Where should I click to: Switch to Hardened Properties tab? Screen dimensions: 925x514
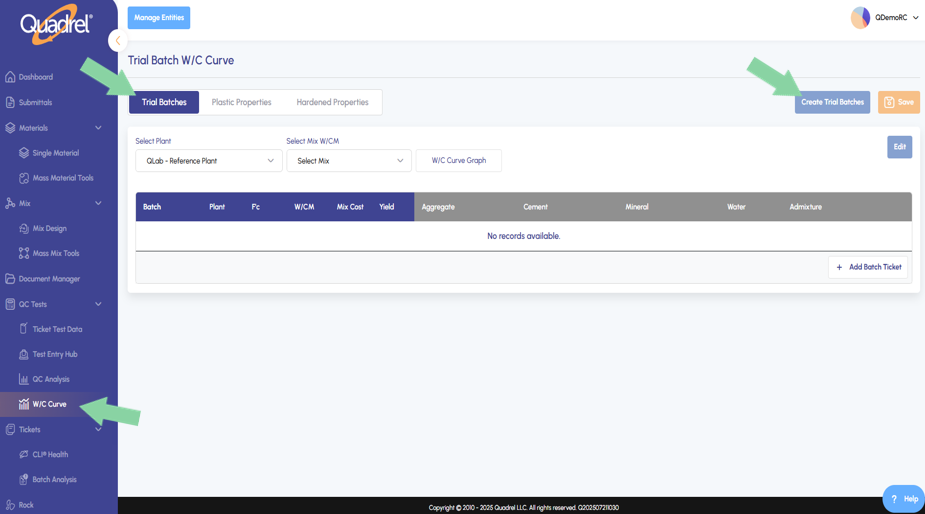(x=332, y=102)
